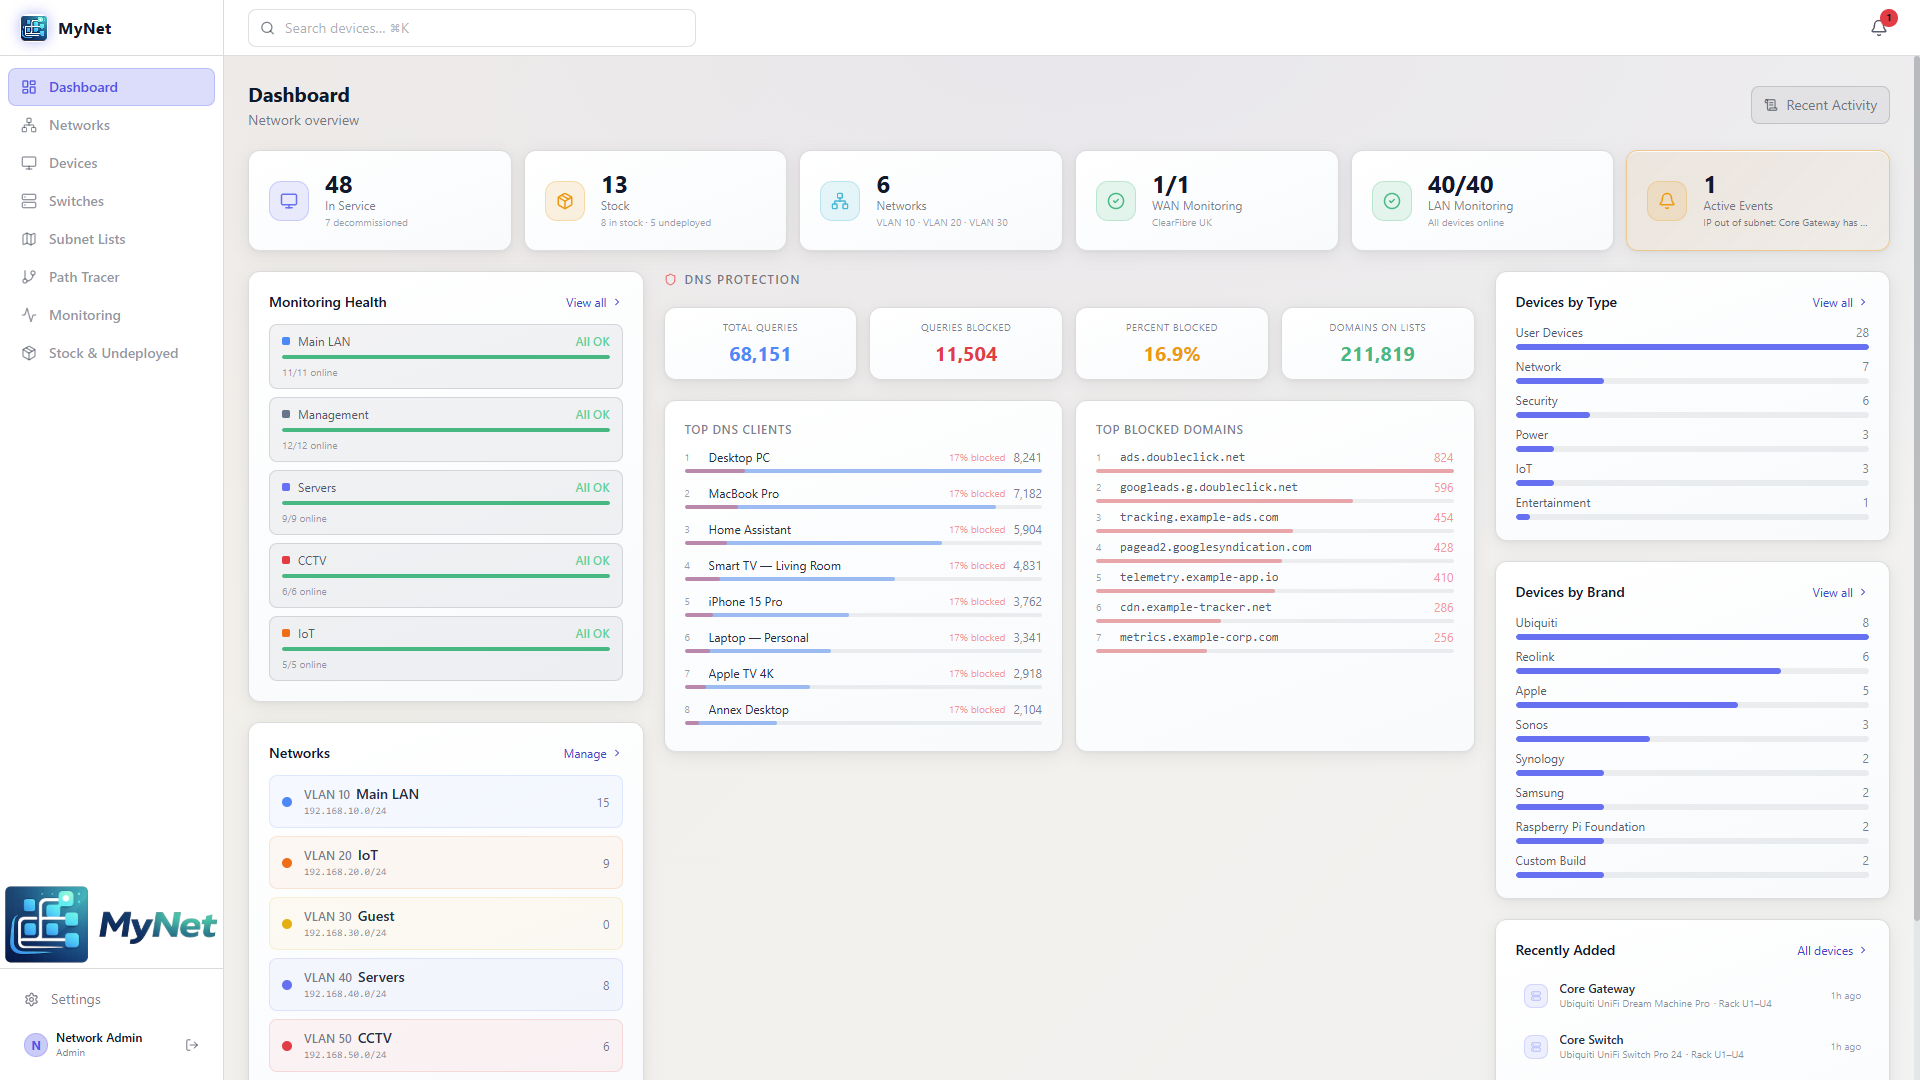Click the Ubiquiti brand progress bar
This screenshot has height=1080, width=1920.
point(1691,637)
